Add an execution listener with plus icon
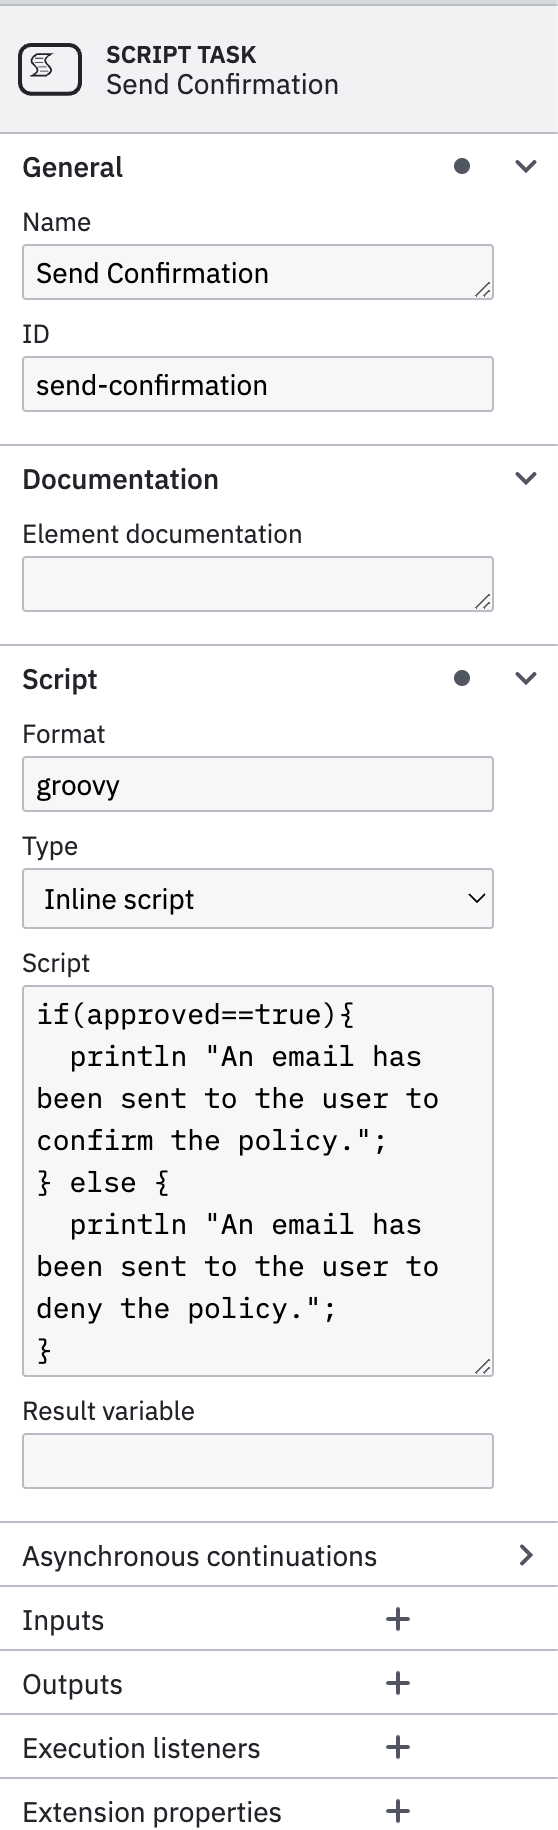Screen dimensions: 558x1830 pos(398,1747)
